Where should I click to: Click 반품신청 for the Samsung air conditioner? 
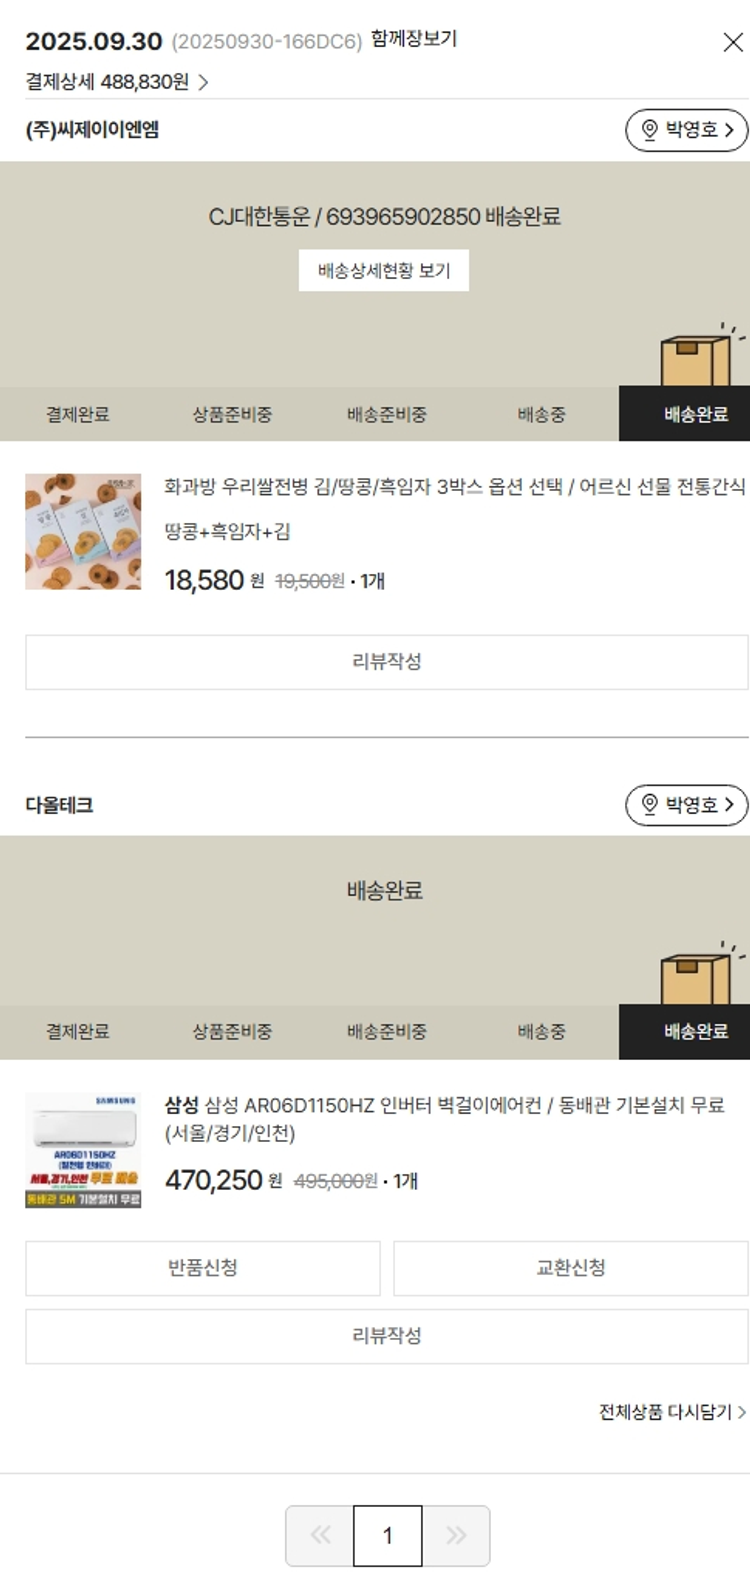pos(203,1268)
